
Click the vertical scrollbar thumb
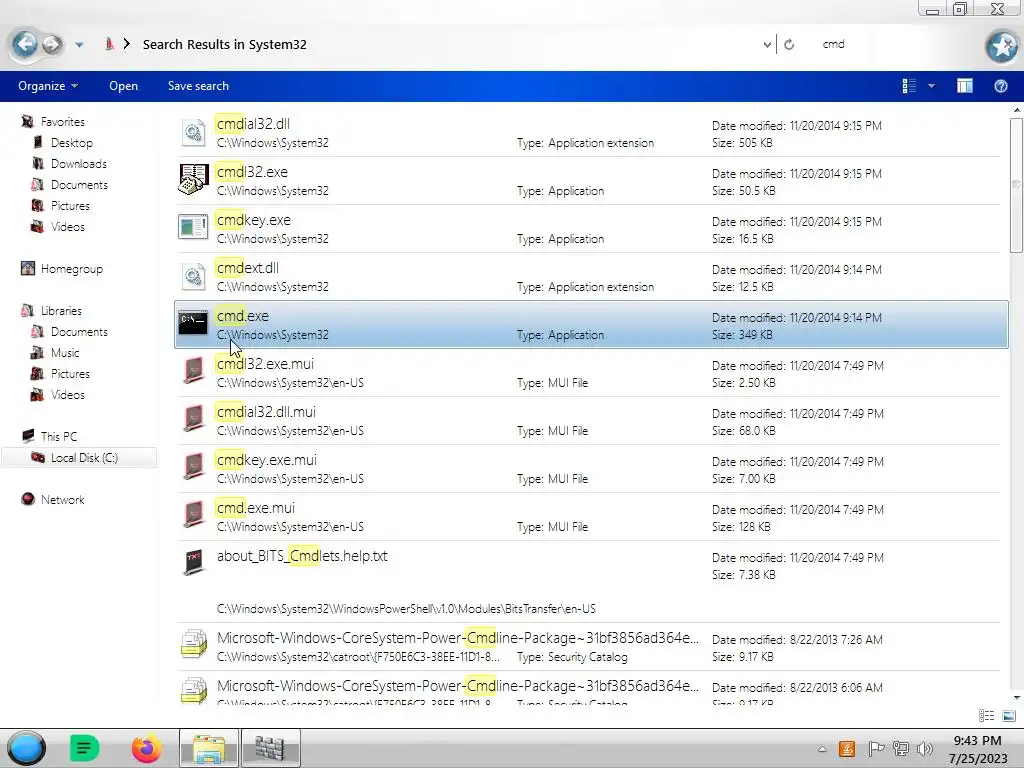pyautogui.click(x=1016, y=185)
